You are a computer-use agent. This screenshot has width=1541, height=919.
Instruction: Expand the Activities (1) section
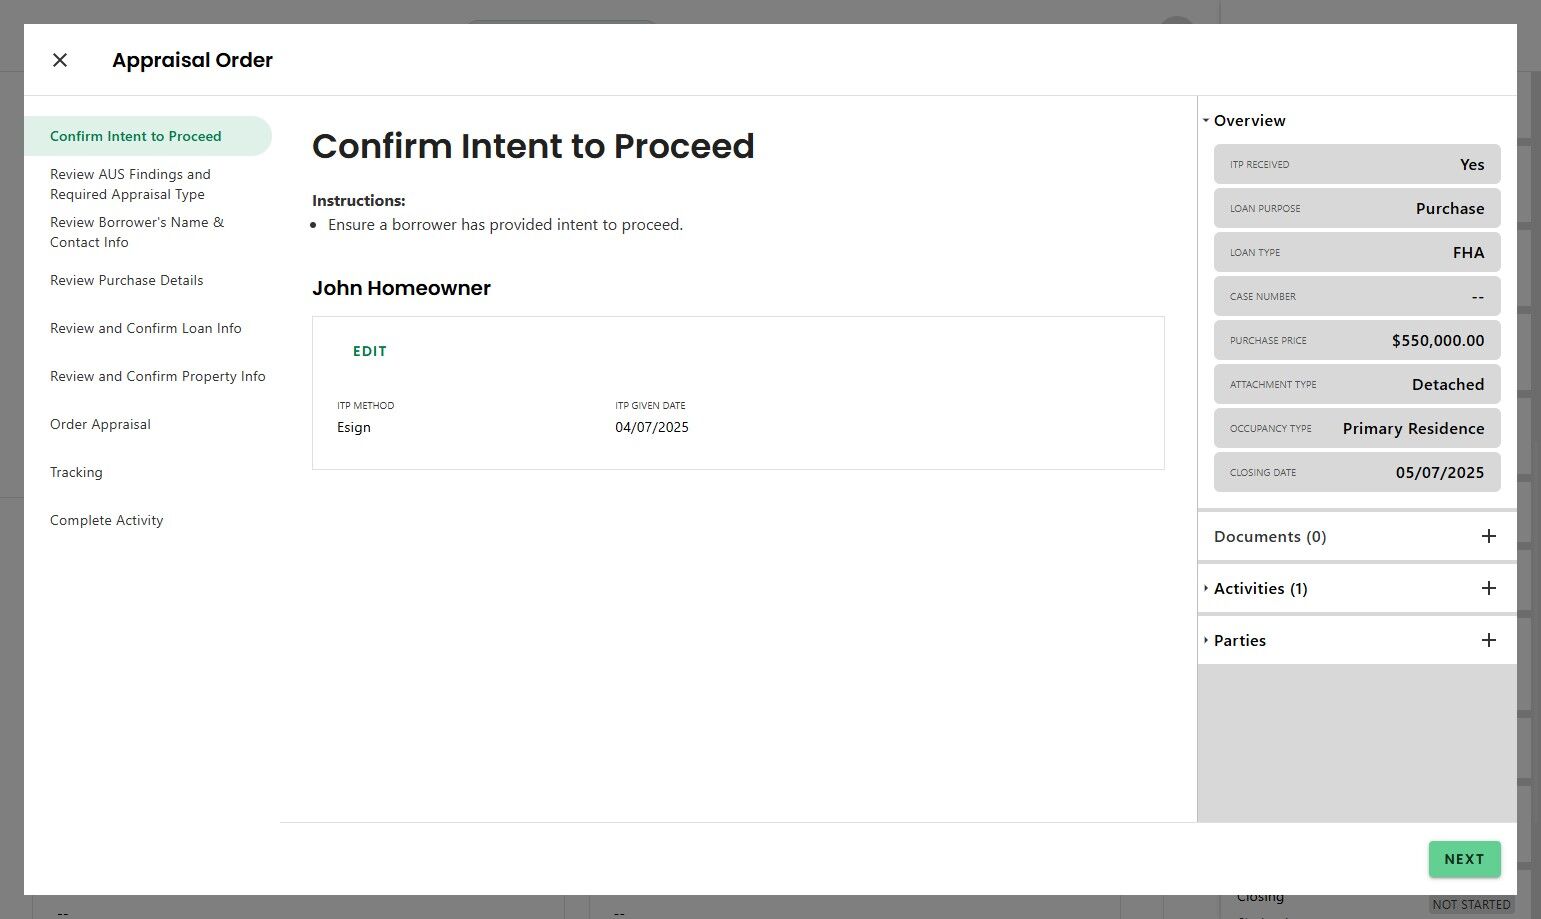(x=1260, y=588)
